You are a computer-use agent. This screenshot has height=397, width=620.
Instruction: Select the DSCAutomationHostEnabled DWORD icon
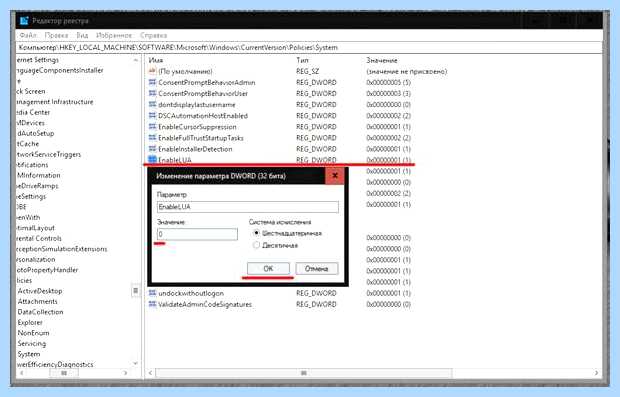point(153,116)
